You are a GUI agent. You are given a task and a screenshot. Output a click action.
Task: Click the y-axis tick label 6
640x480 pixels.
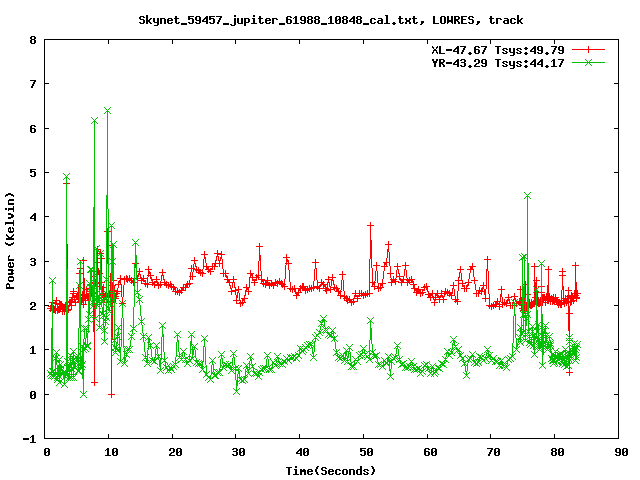(33, 129)
